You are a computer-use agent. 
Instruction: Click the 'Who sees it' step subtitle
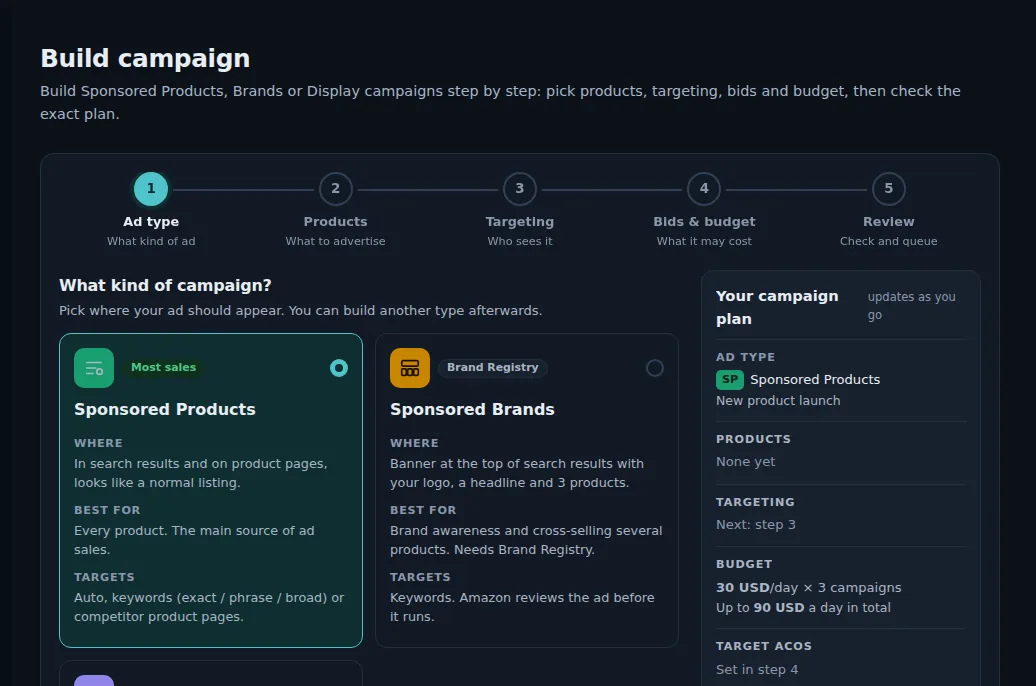pyautogui.click(x=520, y=241)
